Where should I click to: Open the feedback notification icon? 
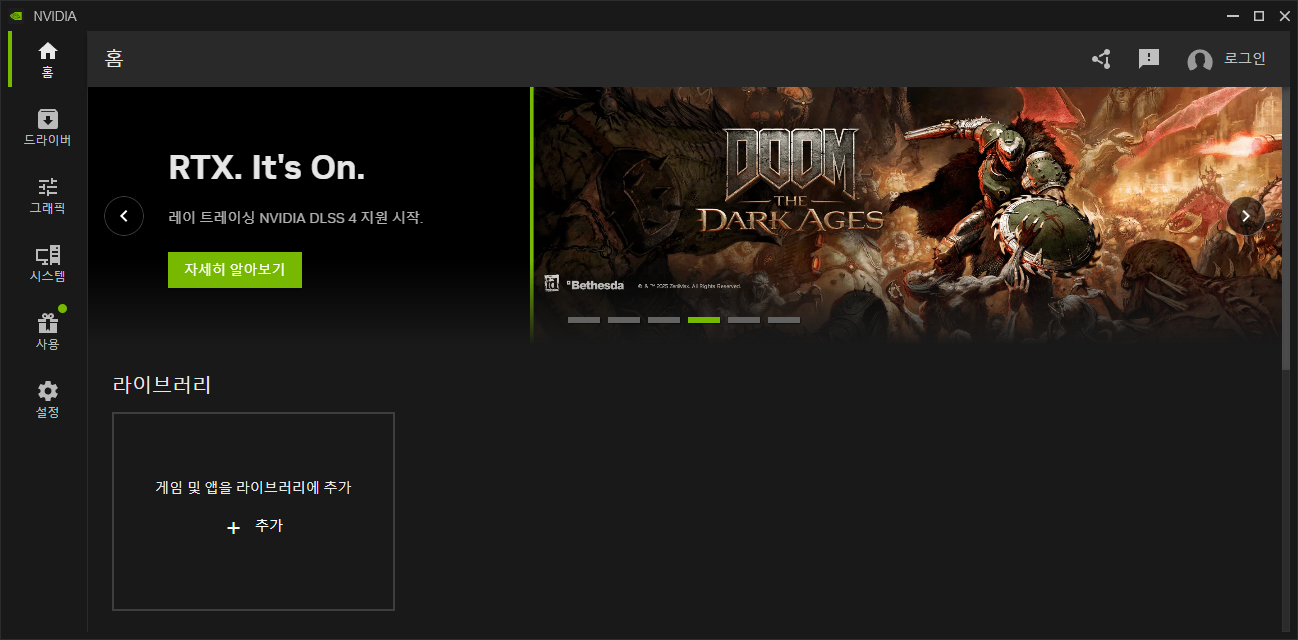(x=1149, y=59)
